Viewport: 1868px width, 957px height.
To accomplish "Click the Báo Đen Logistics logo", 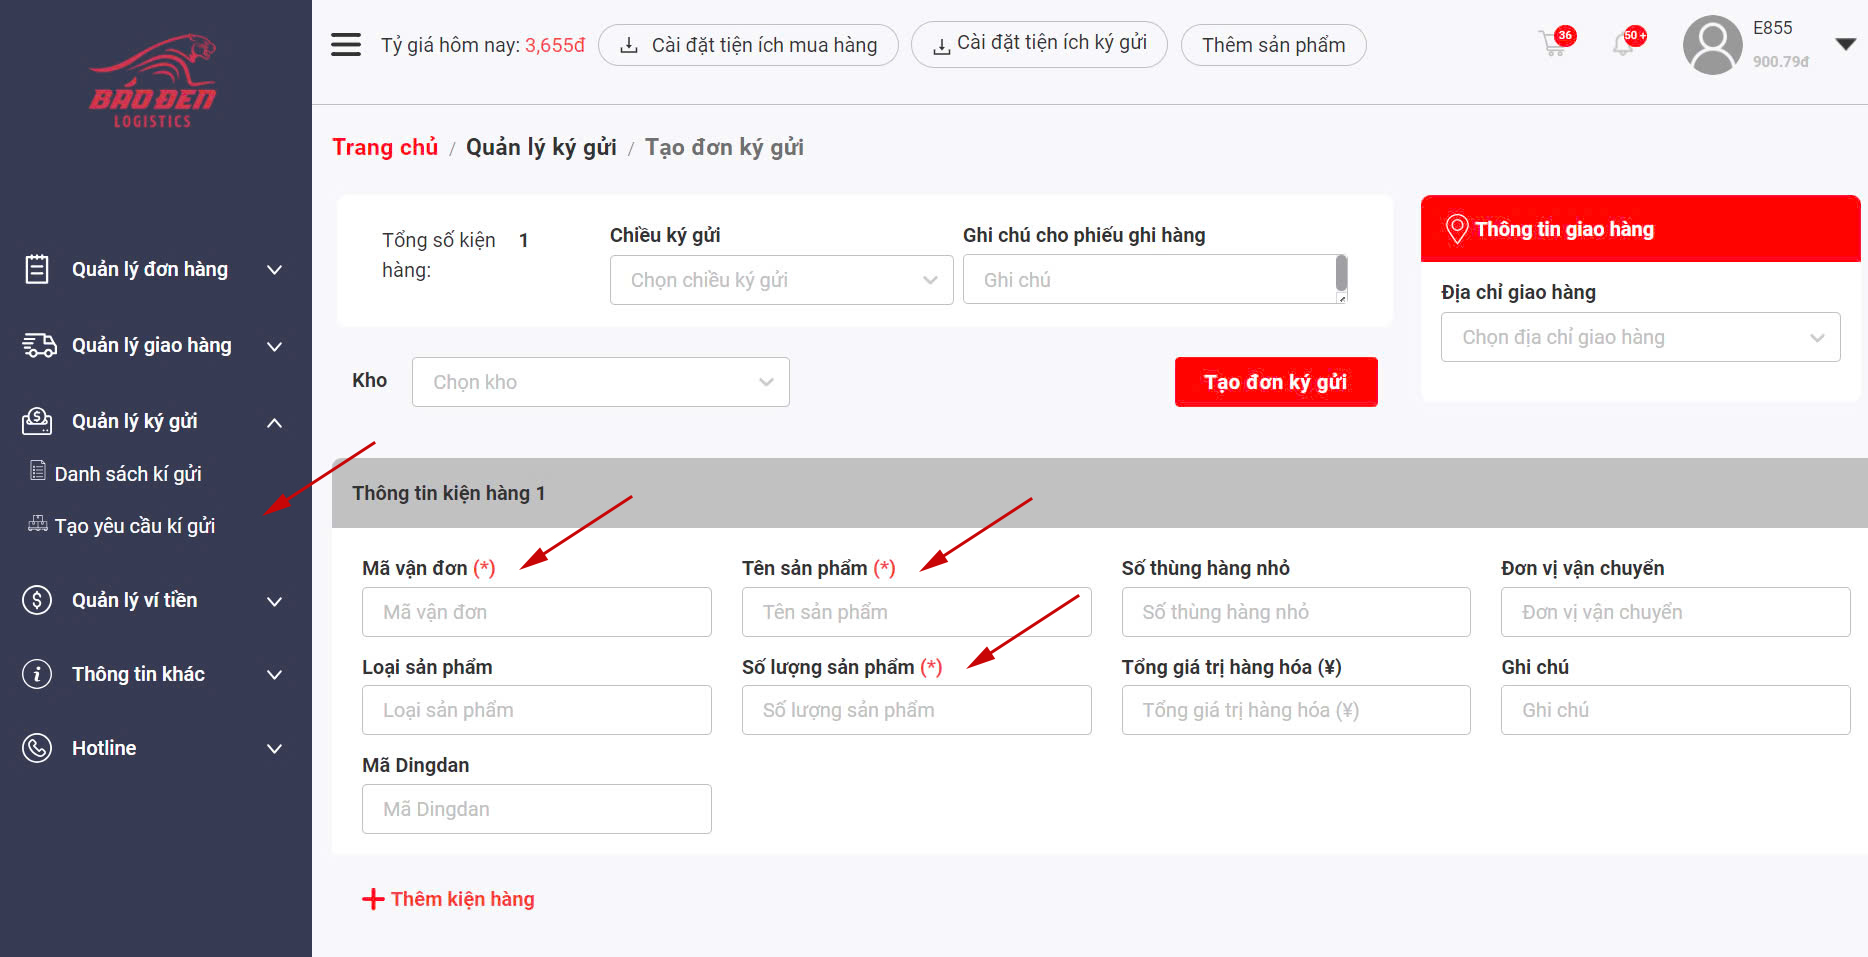I will pyautogui.click(x=153, y=82).
